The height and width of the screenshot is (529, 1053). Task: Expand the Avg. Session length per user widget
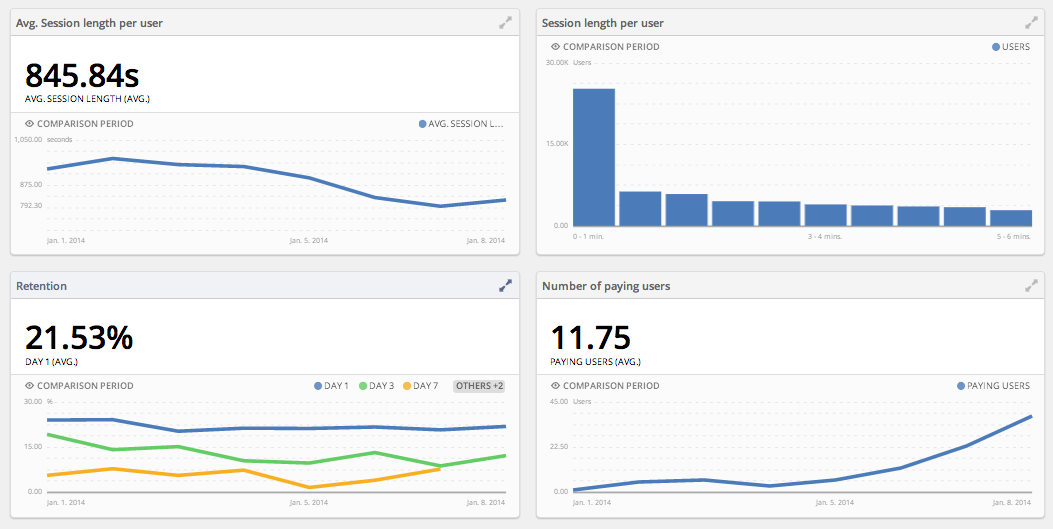pyautogui.click(x=505, y=22)
